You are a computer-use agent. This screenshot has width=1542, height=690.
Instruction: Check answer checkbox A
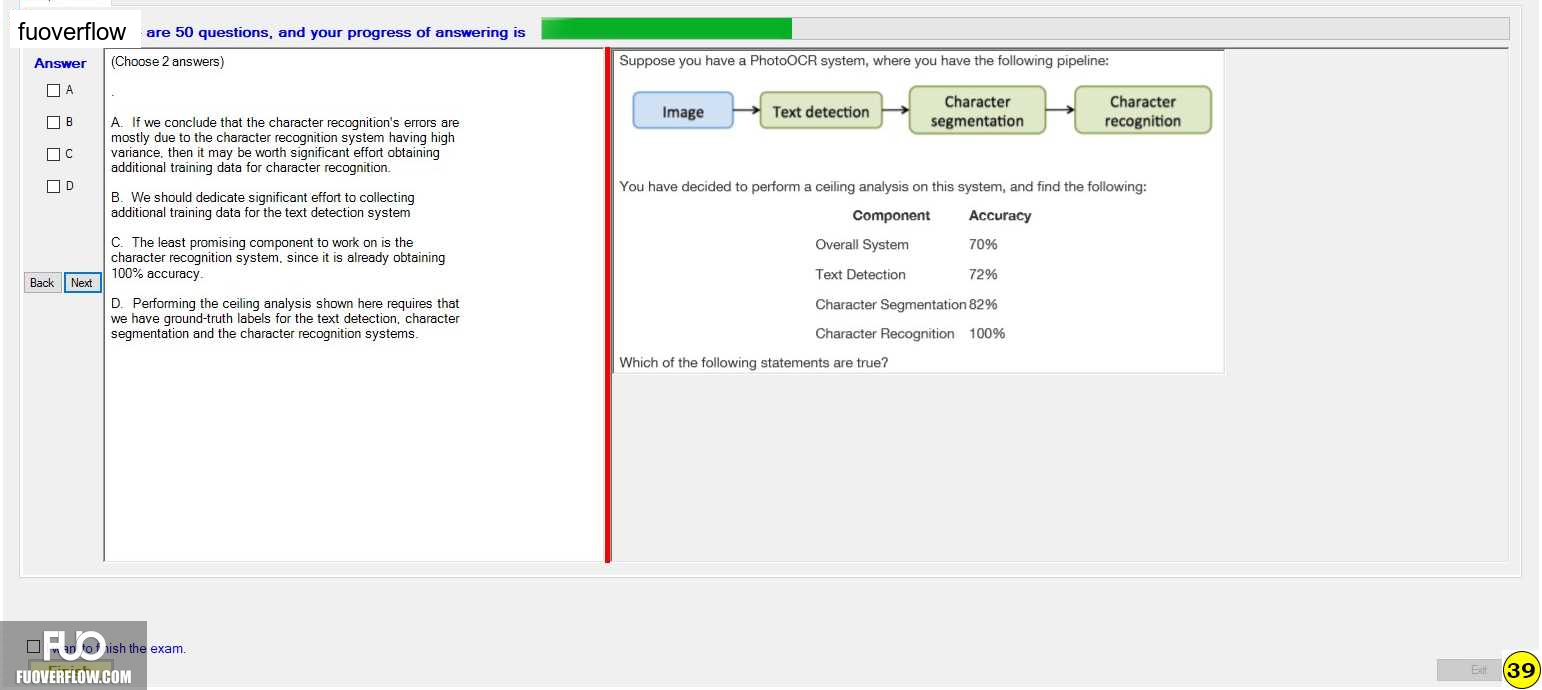[x=54, y=91]
